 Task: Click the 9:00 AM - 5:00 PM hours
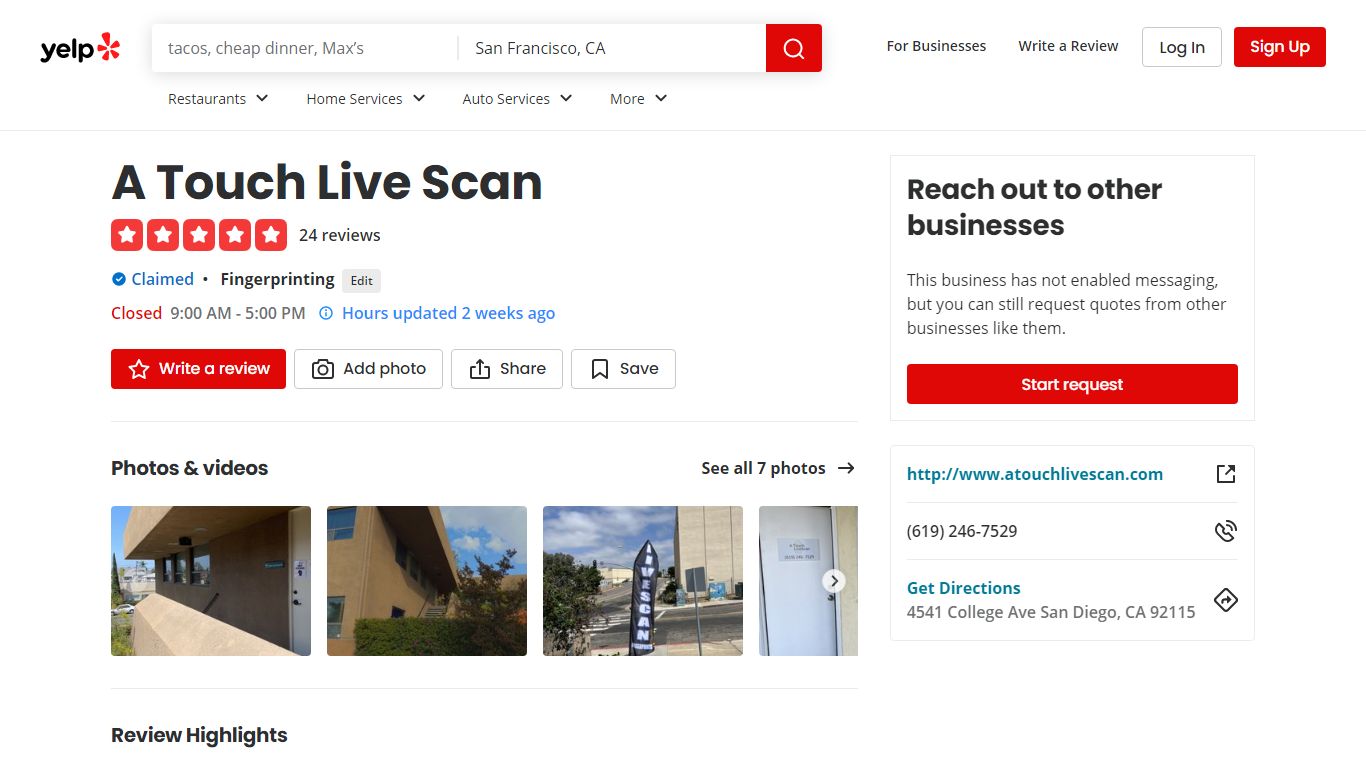[x=238, y=313]
